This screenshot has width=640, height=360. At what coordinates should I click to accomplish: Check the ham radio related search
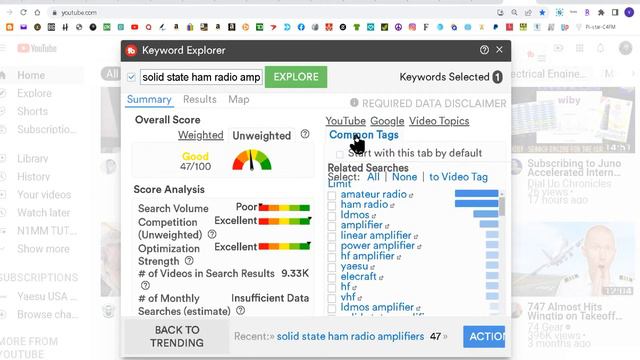point(332,206)
